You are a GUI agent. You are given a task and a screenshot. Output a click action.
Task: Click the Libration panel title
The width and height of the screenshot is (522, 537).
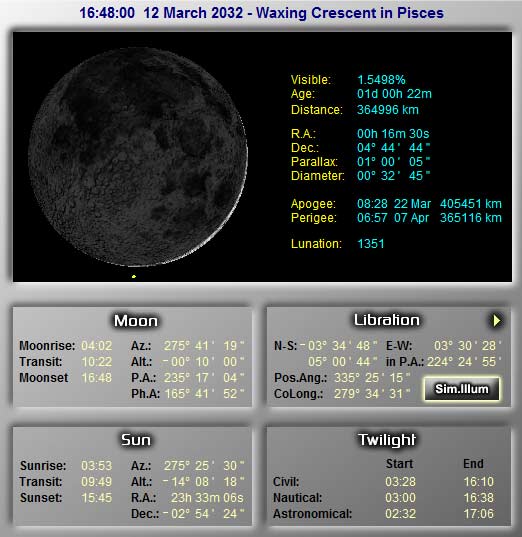[x=387, y=320]
